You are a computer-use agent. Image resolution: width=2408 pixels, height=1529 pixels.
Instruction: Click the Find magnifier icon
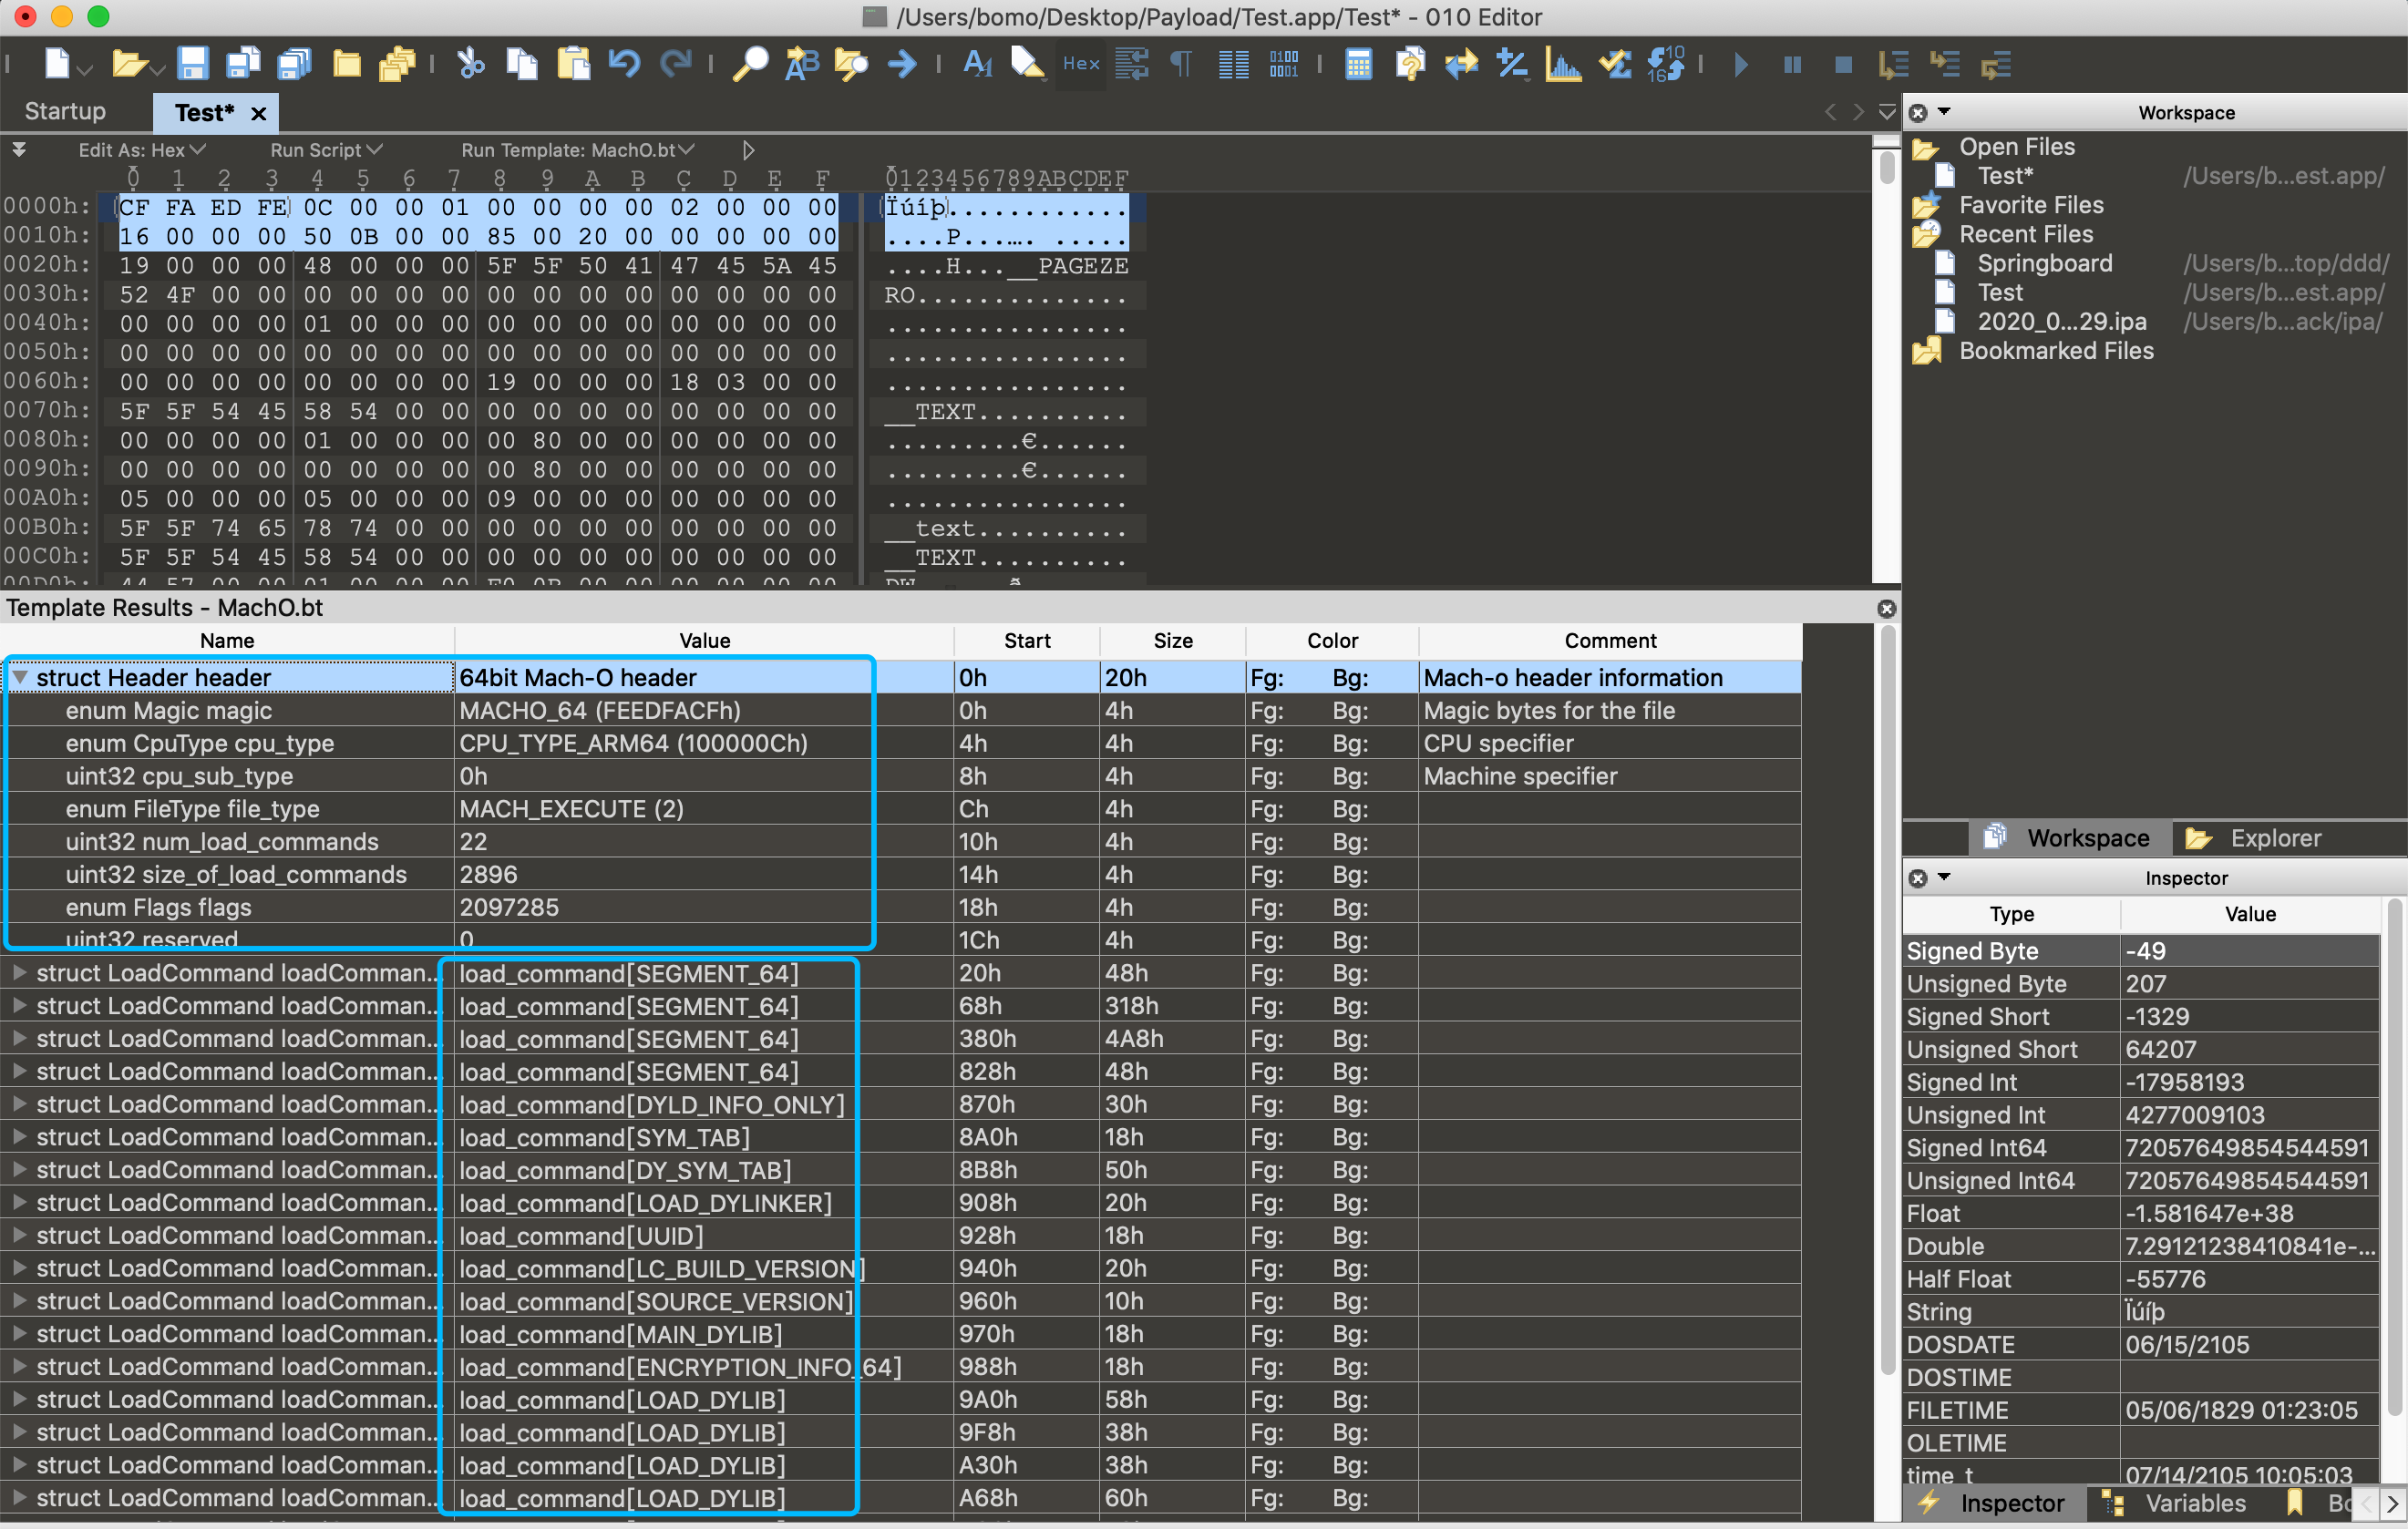(750, 64)
